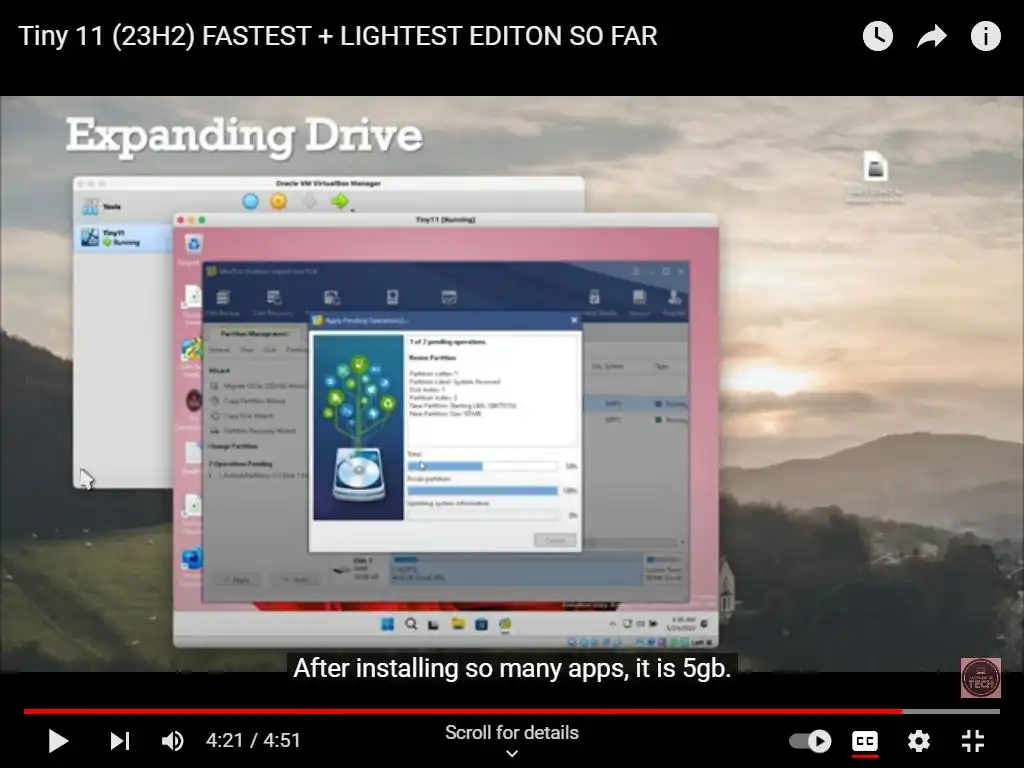Screen dimensions: 1024x768
Task: Click the 4:21 / 4:51 time display
Action: click(x=253, y=741)
